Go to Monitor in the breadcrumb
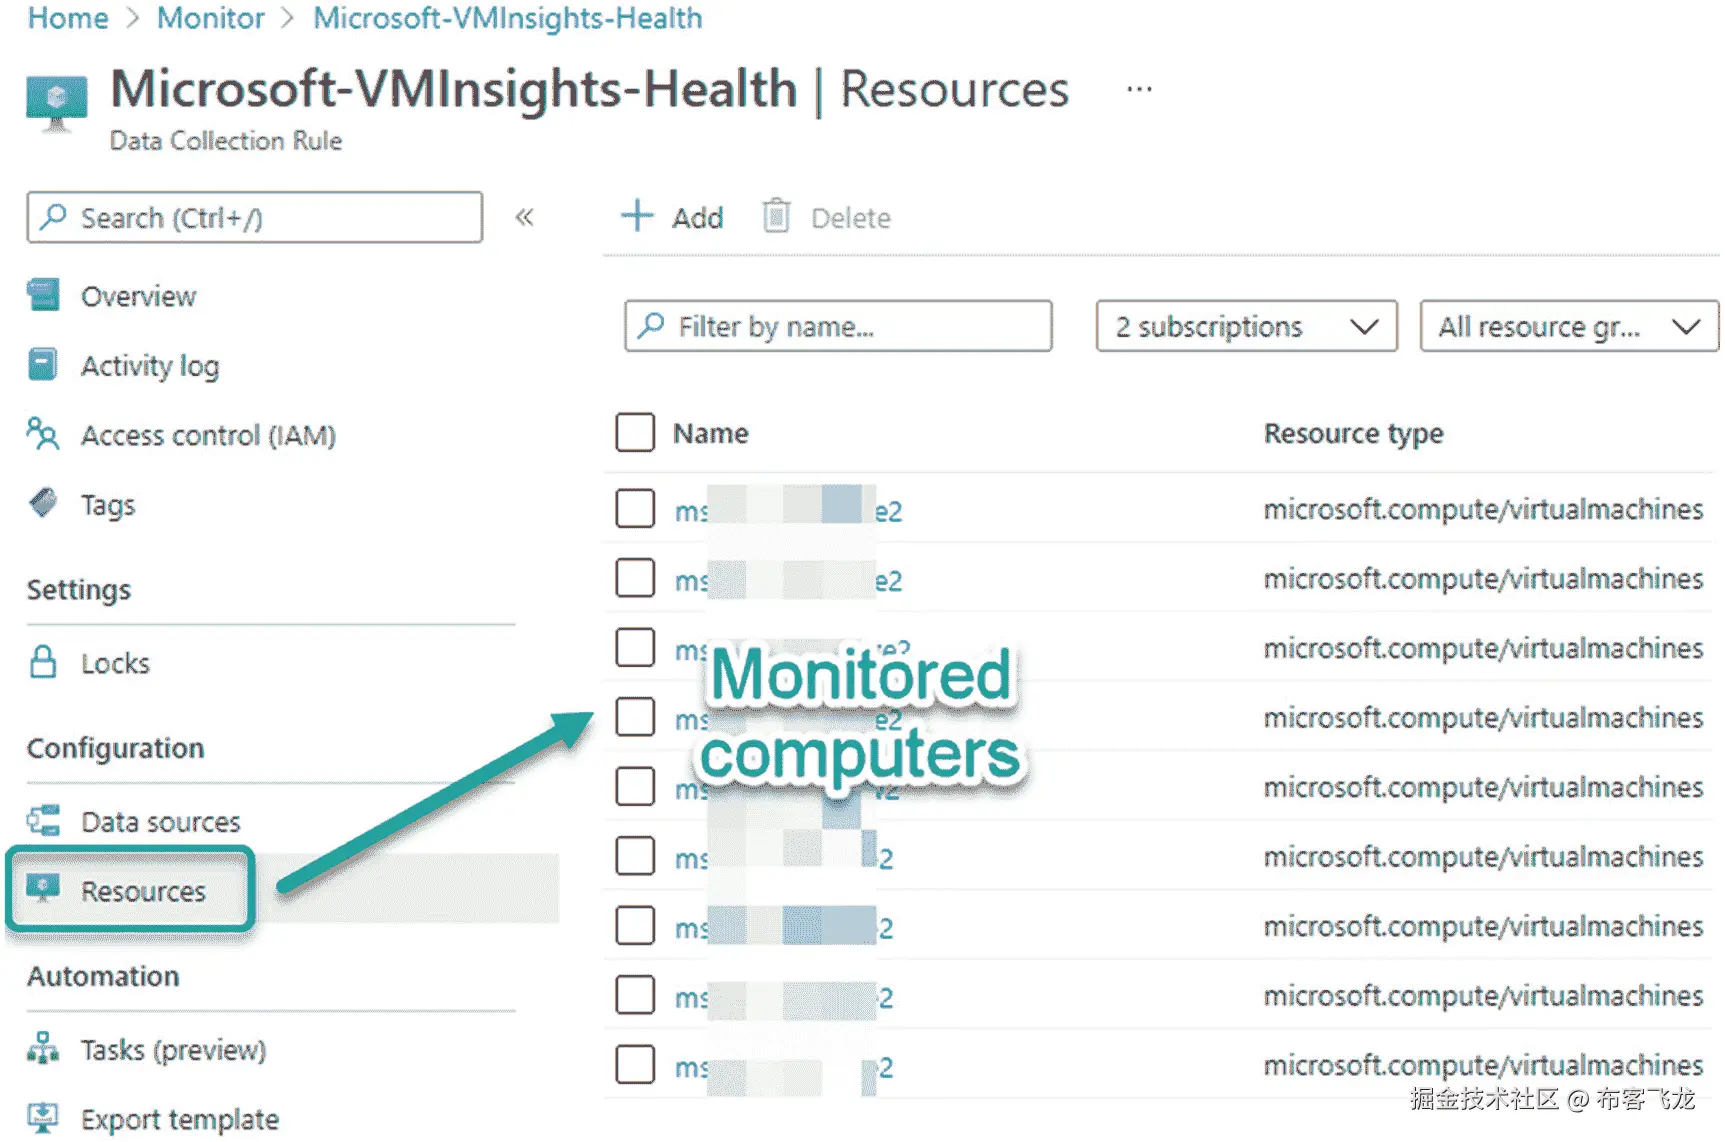Screen dimensions: 1725x1142 coord(210,18)
